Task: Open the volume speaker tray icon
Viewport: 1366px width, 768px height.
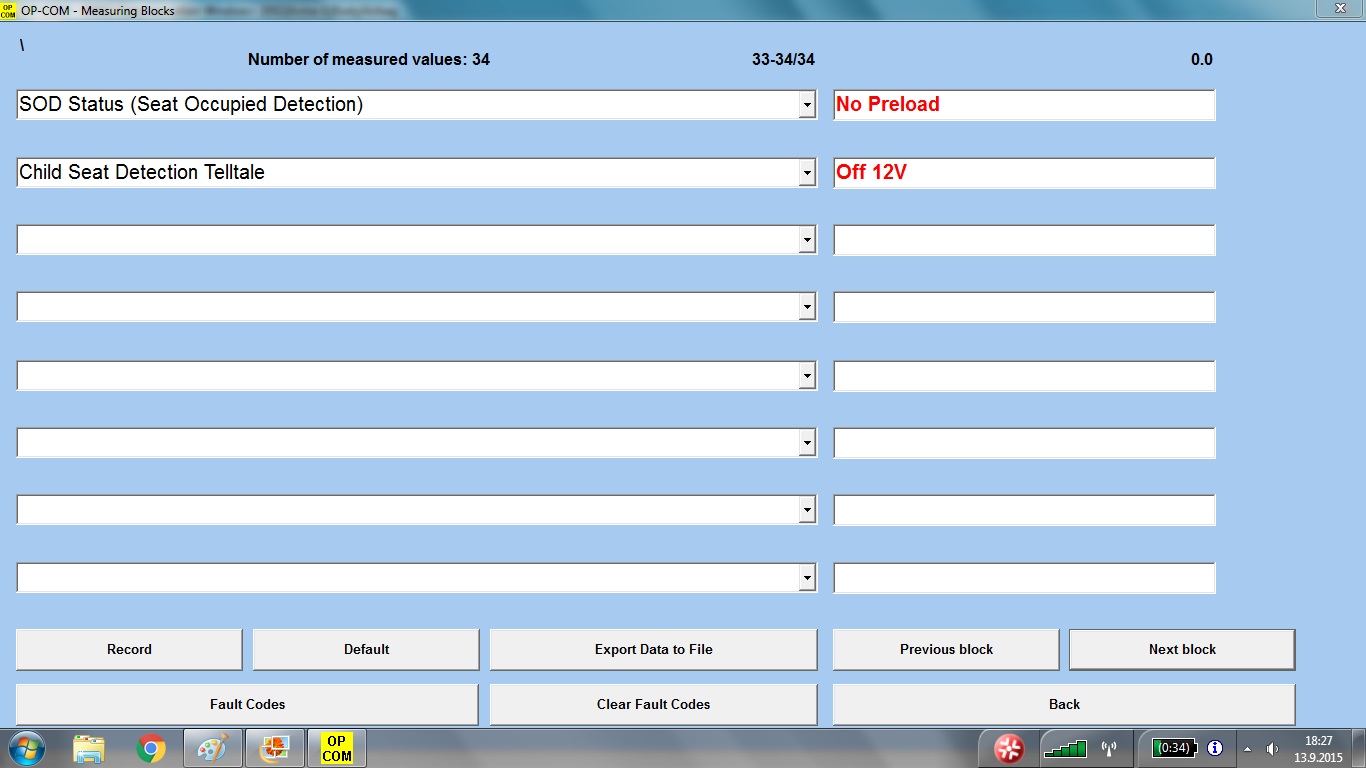Action: pyautogui.click(x=1272, y=748)
